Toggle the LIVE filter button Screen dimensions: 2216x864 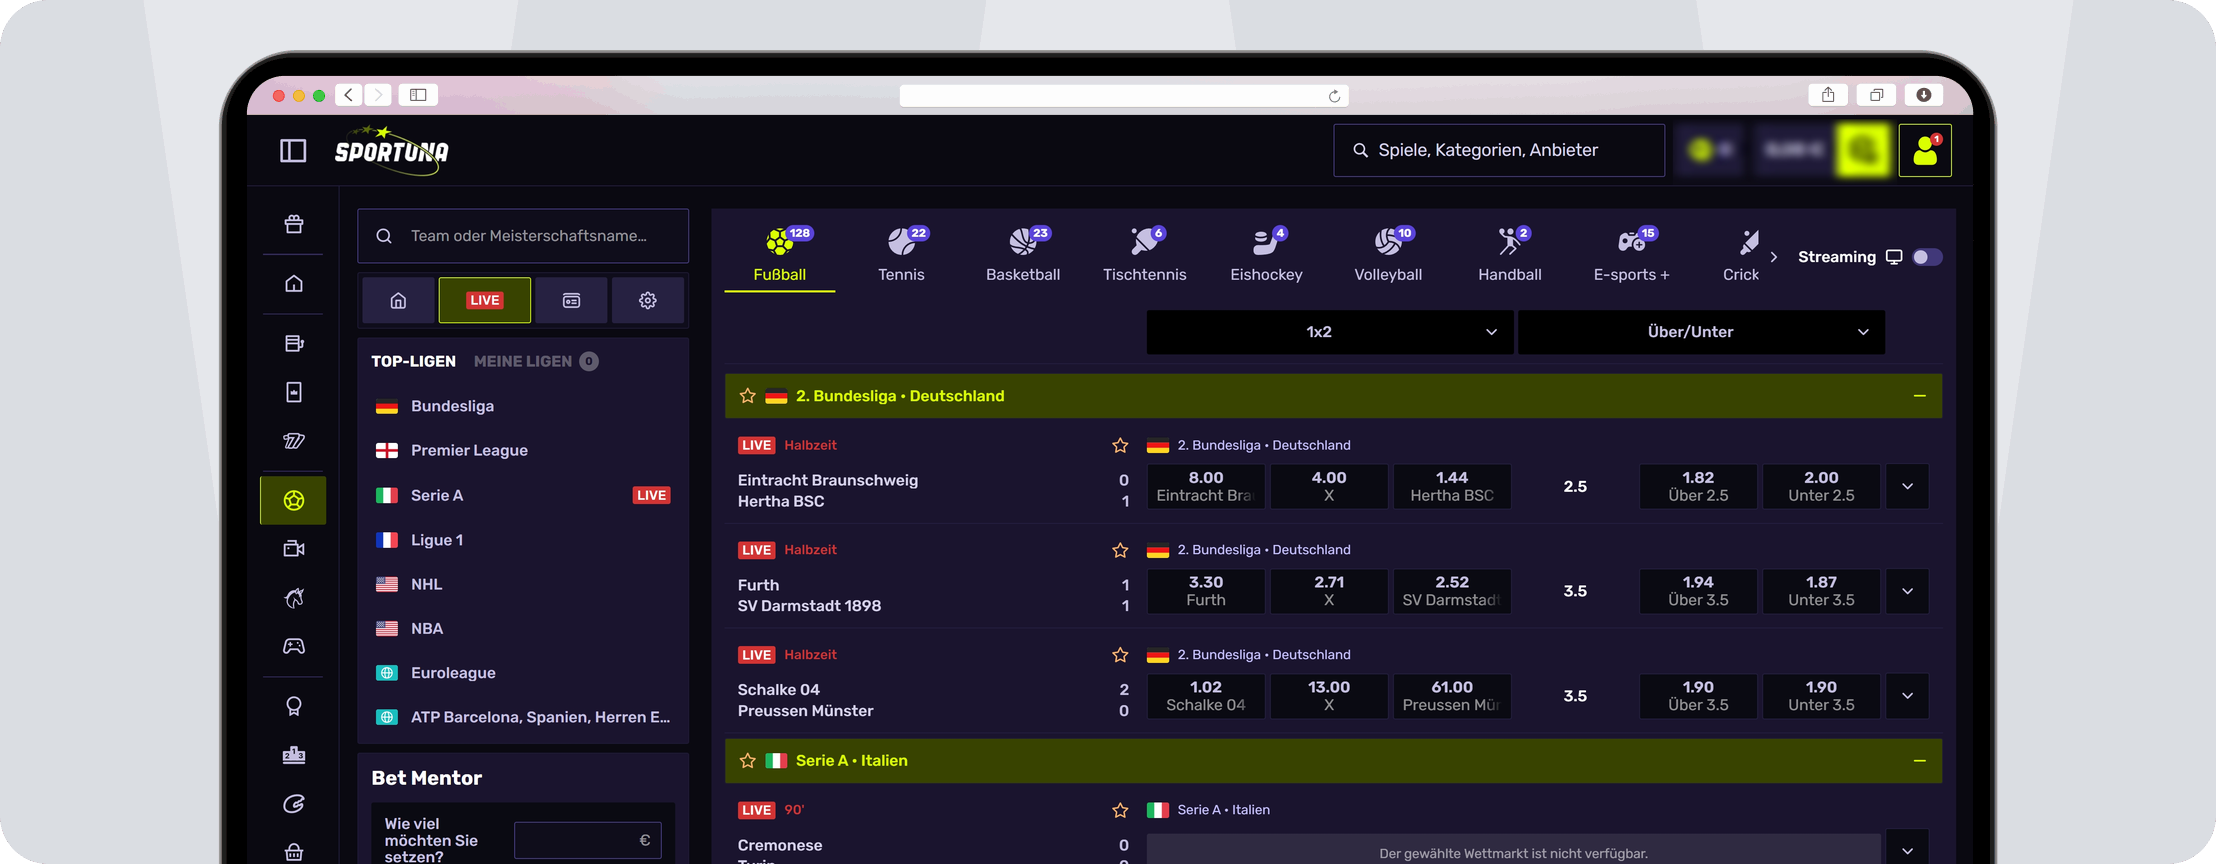pyautogui.click(x=485, y=300)
